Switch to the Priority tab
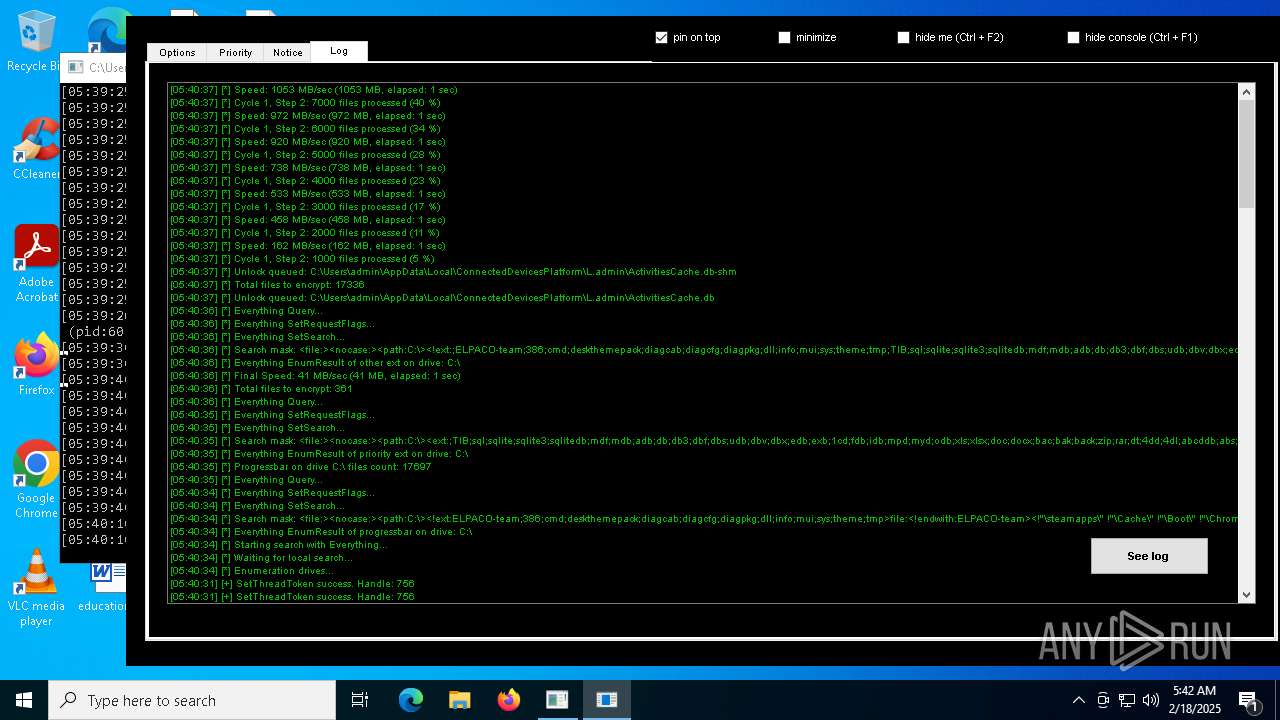Viewport: 1280px width, 720px height. (x=235, y=53)
